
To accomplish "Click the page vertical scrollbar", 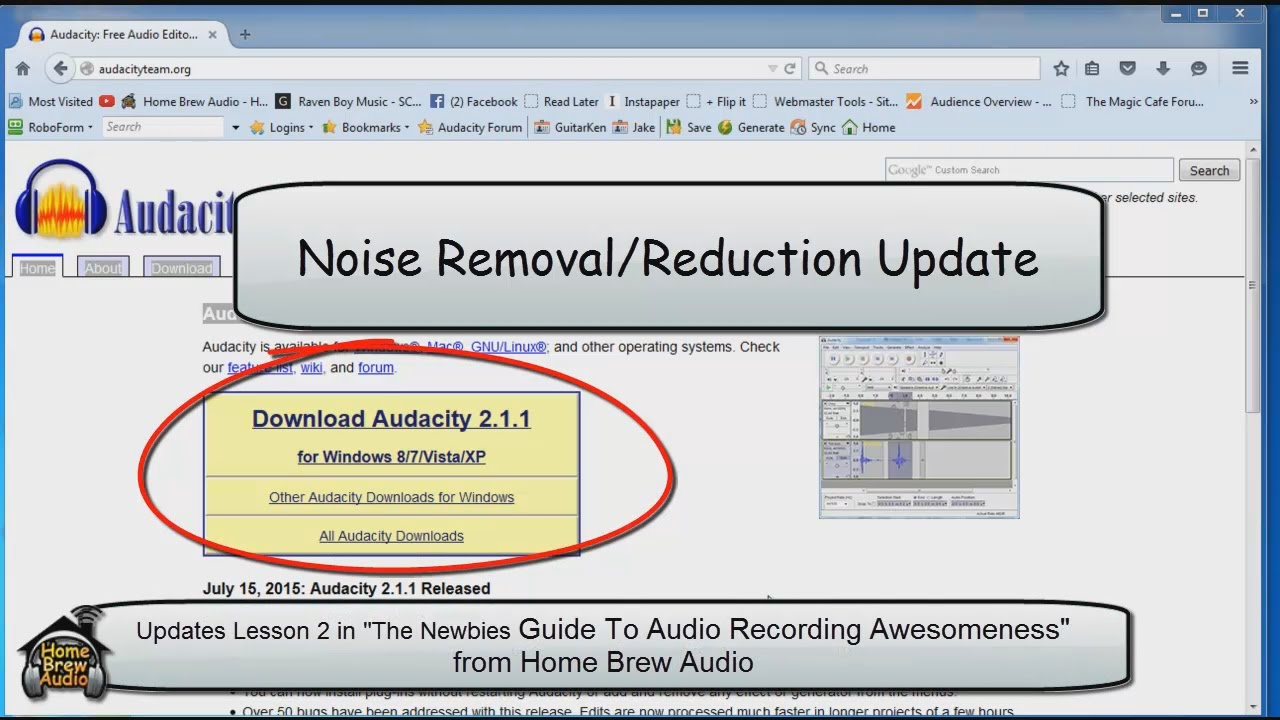I will coord(1253,284).
